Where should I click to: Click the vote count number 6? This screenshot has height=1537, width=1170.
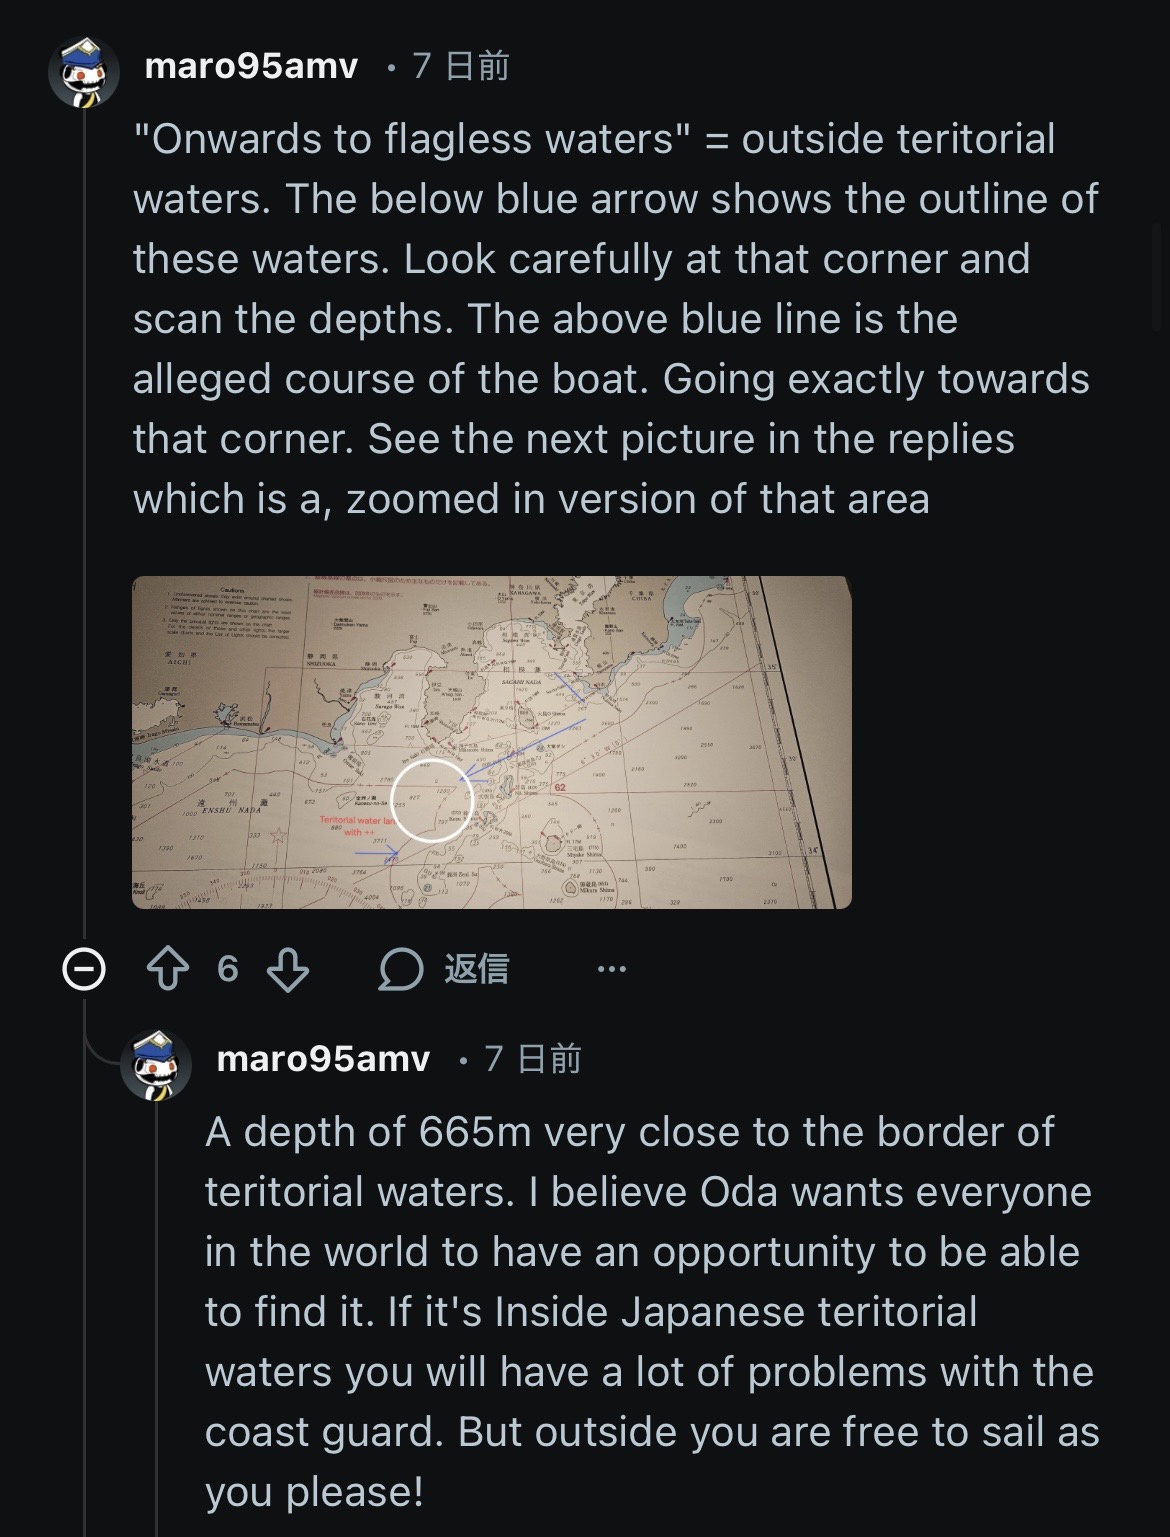228,969
